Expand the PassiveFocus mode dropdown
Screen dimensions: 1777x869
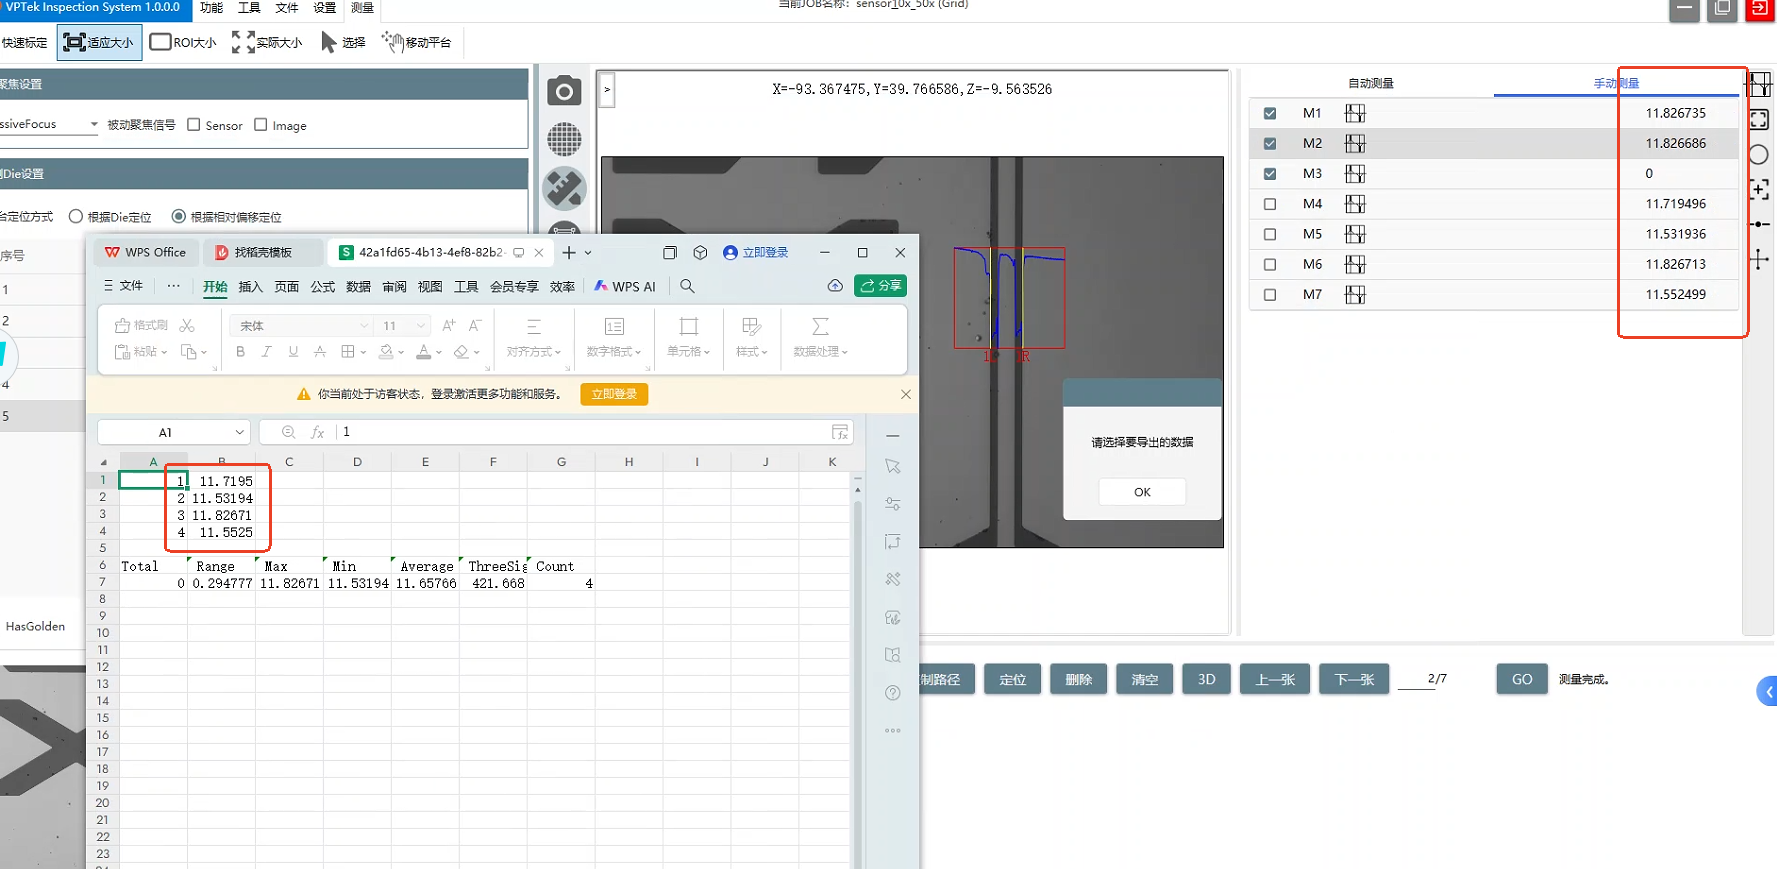(94, 125)
